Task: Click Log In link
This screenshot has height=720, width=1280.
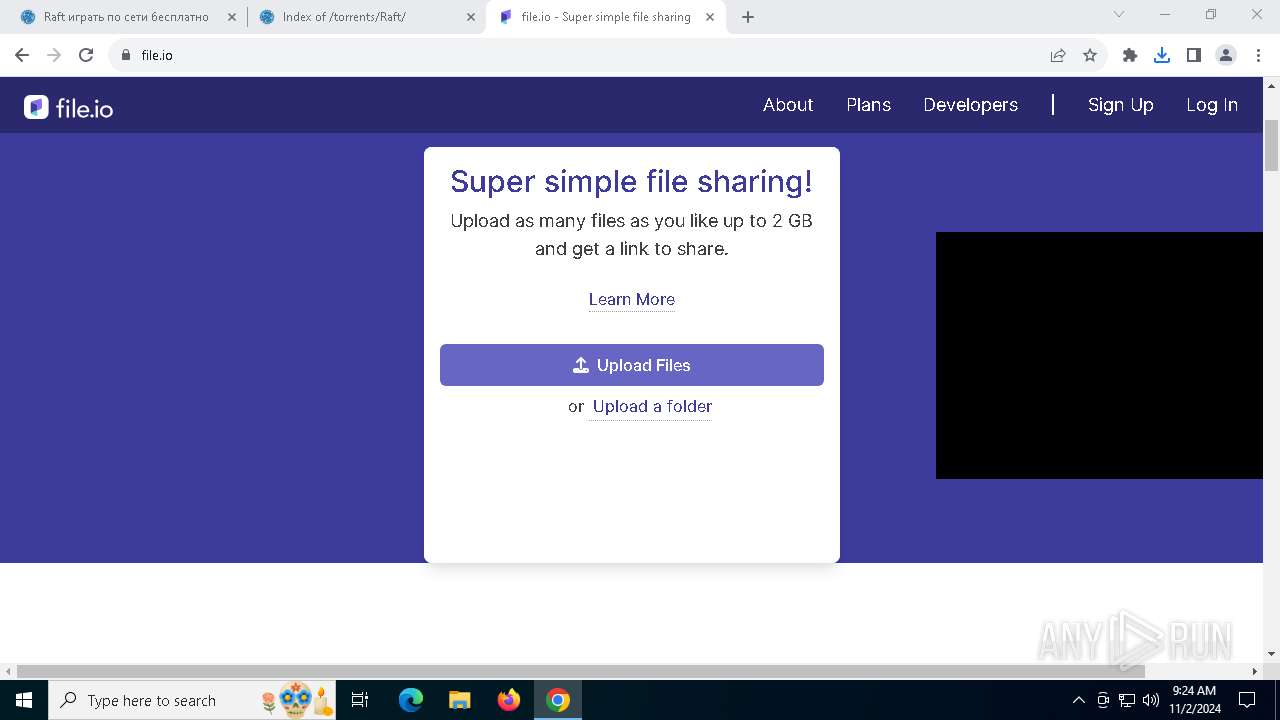Action: (1212, 105)
